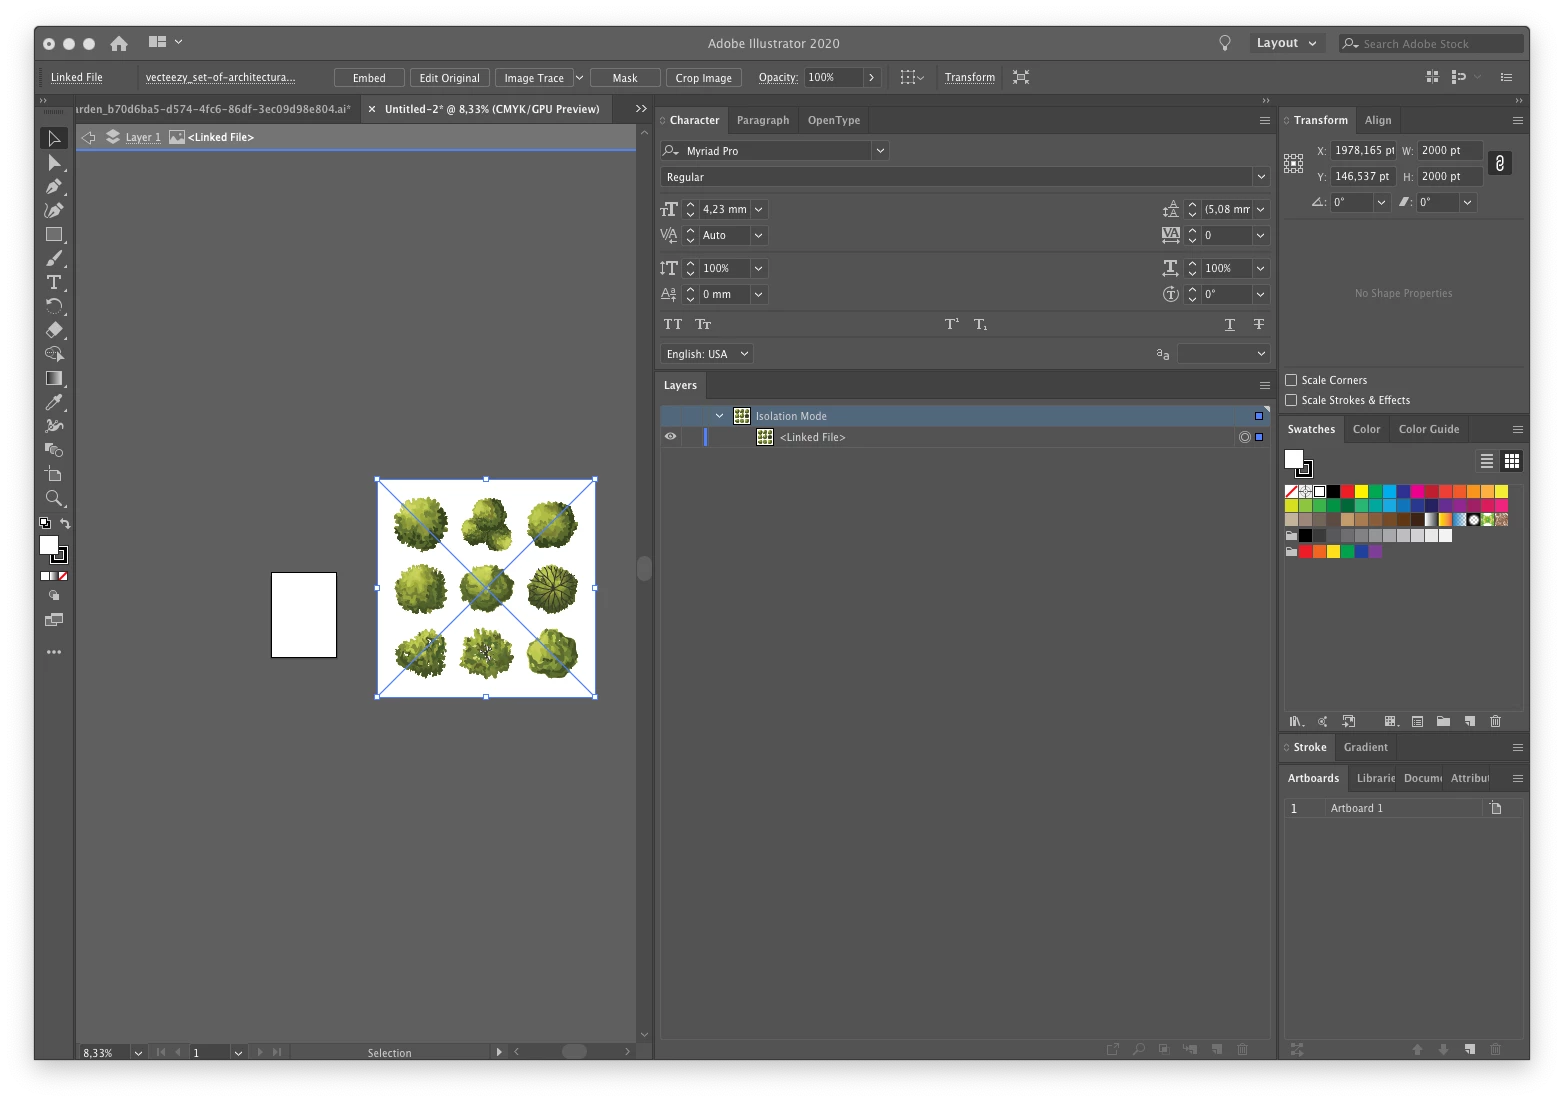Delete swatch trash icon
Screen dimensions: 1564x1102
(1496, 721)
